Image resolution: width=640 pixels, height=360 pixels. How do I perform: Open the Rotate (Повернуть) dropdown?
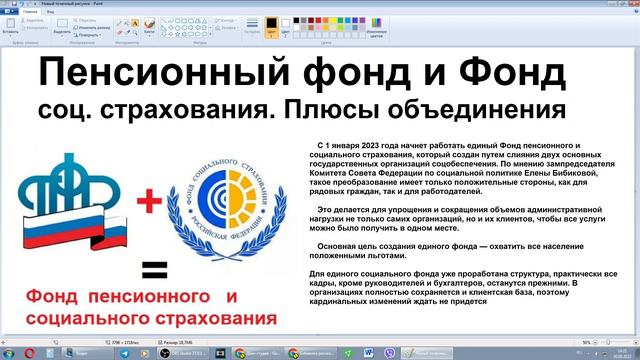(x=87, y=35)
